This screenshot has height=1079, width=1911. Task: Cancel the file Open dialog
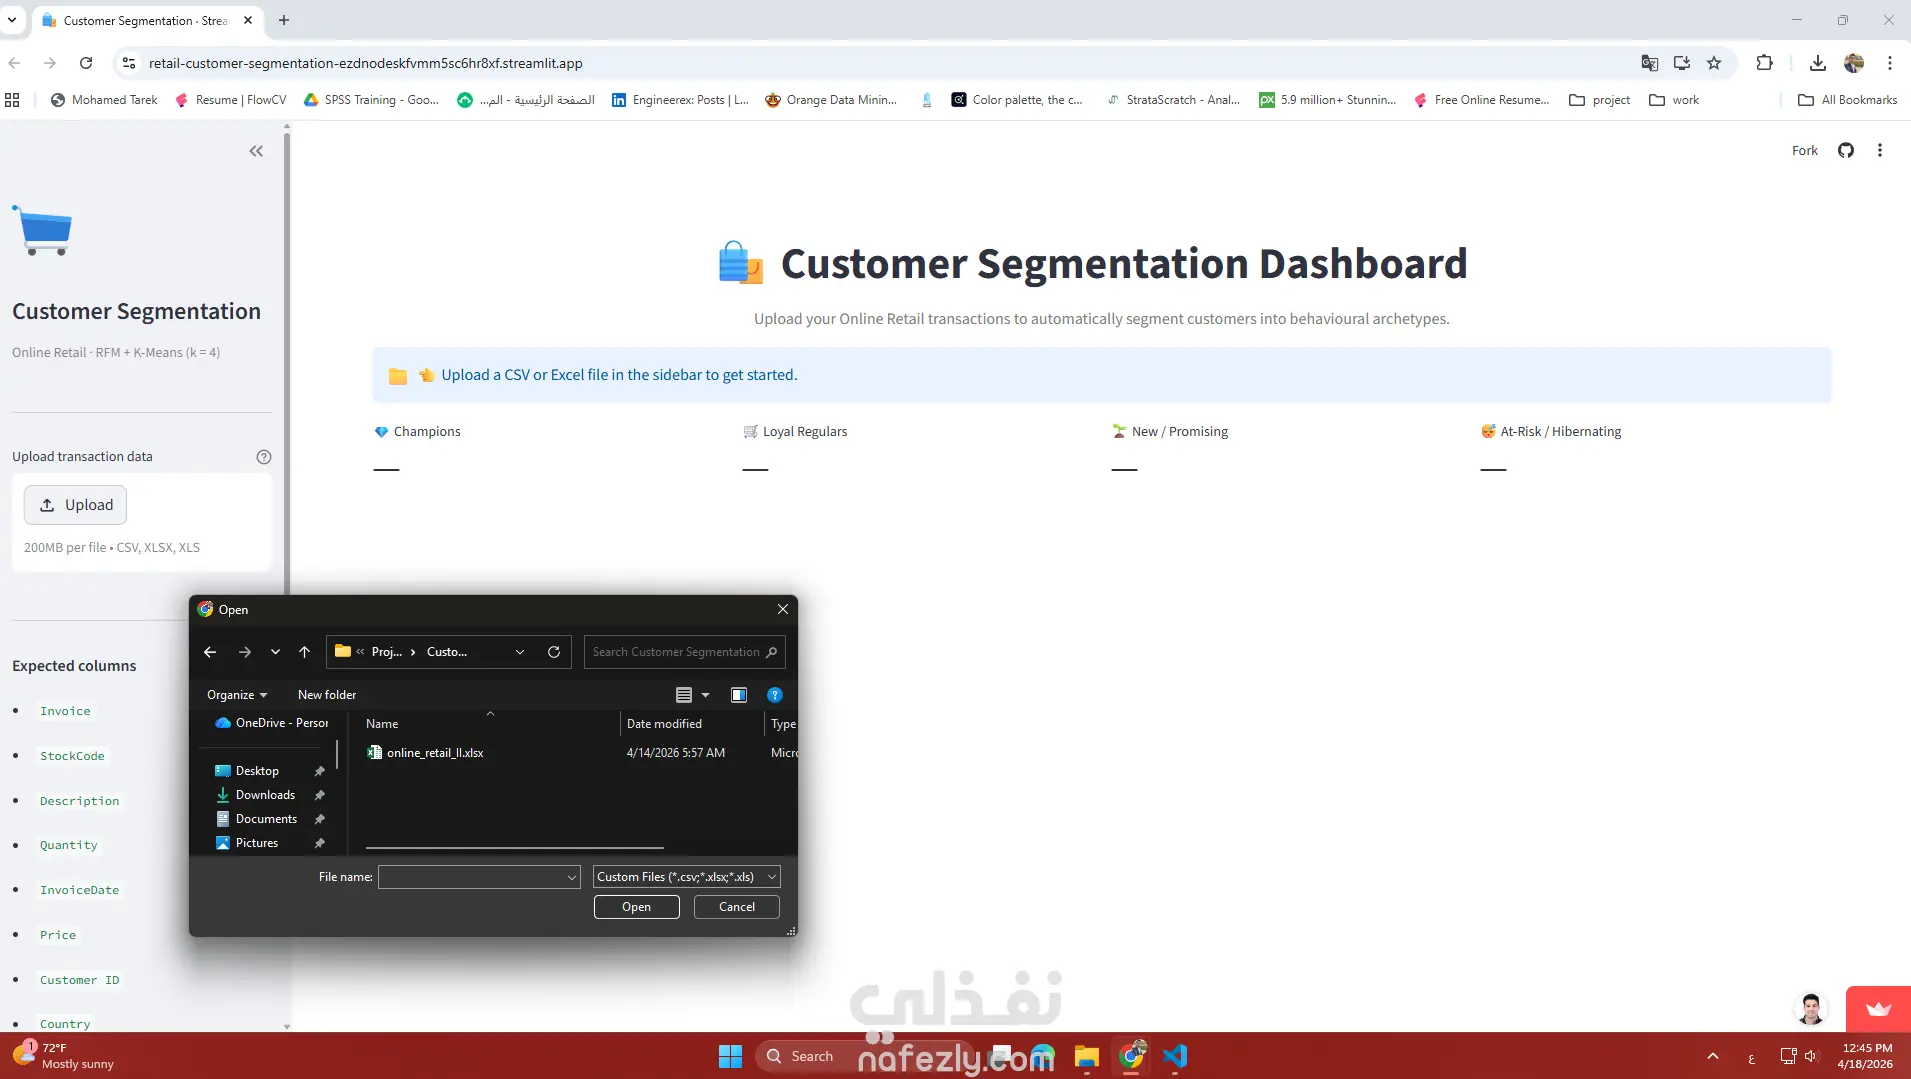tap(737, 907)
